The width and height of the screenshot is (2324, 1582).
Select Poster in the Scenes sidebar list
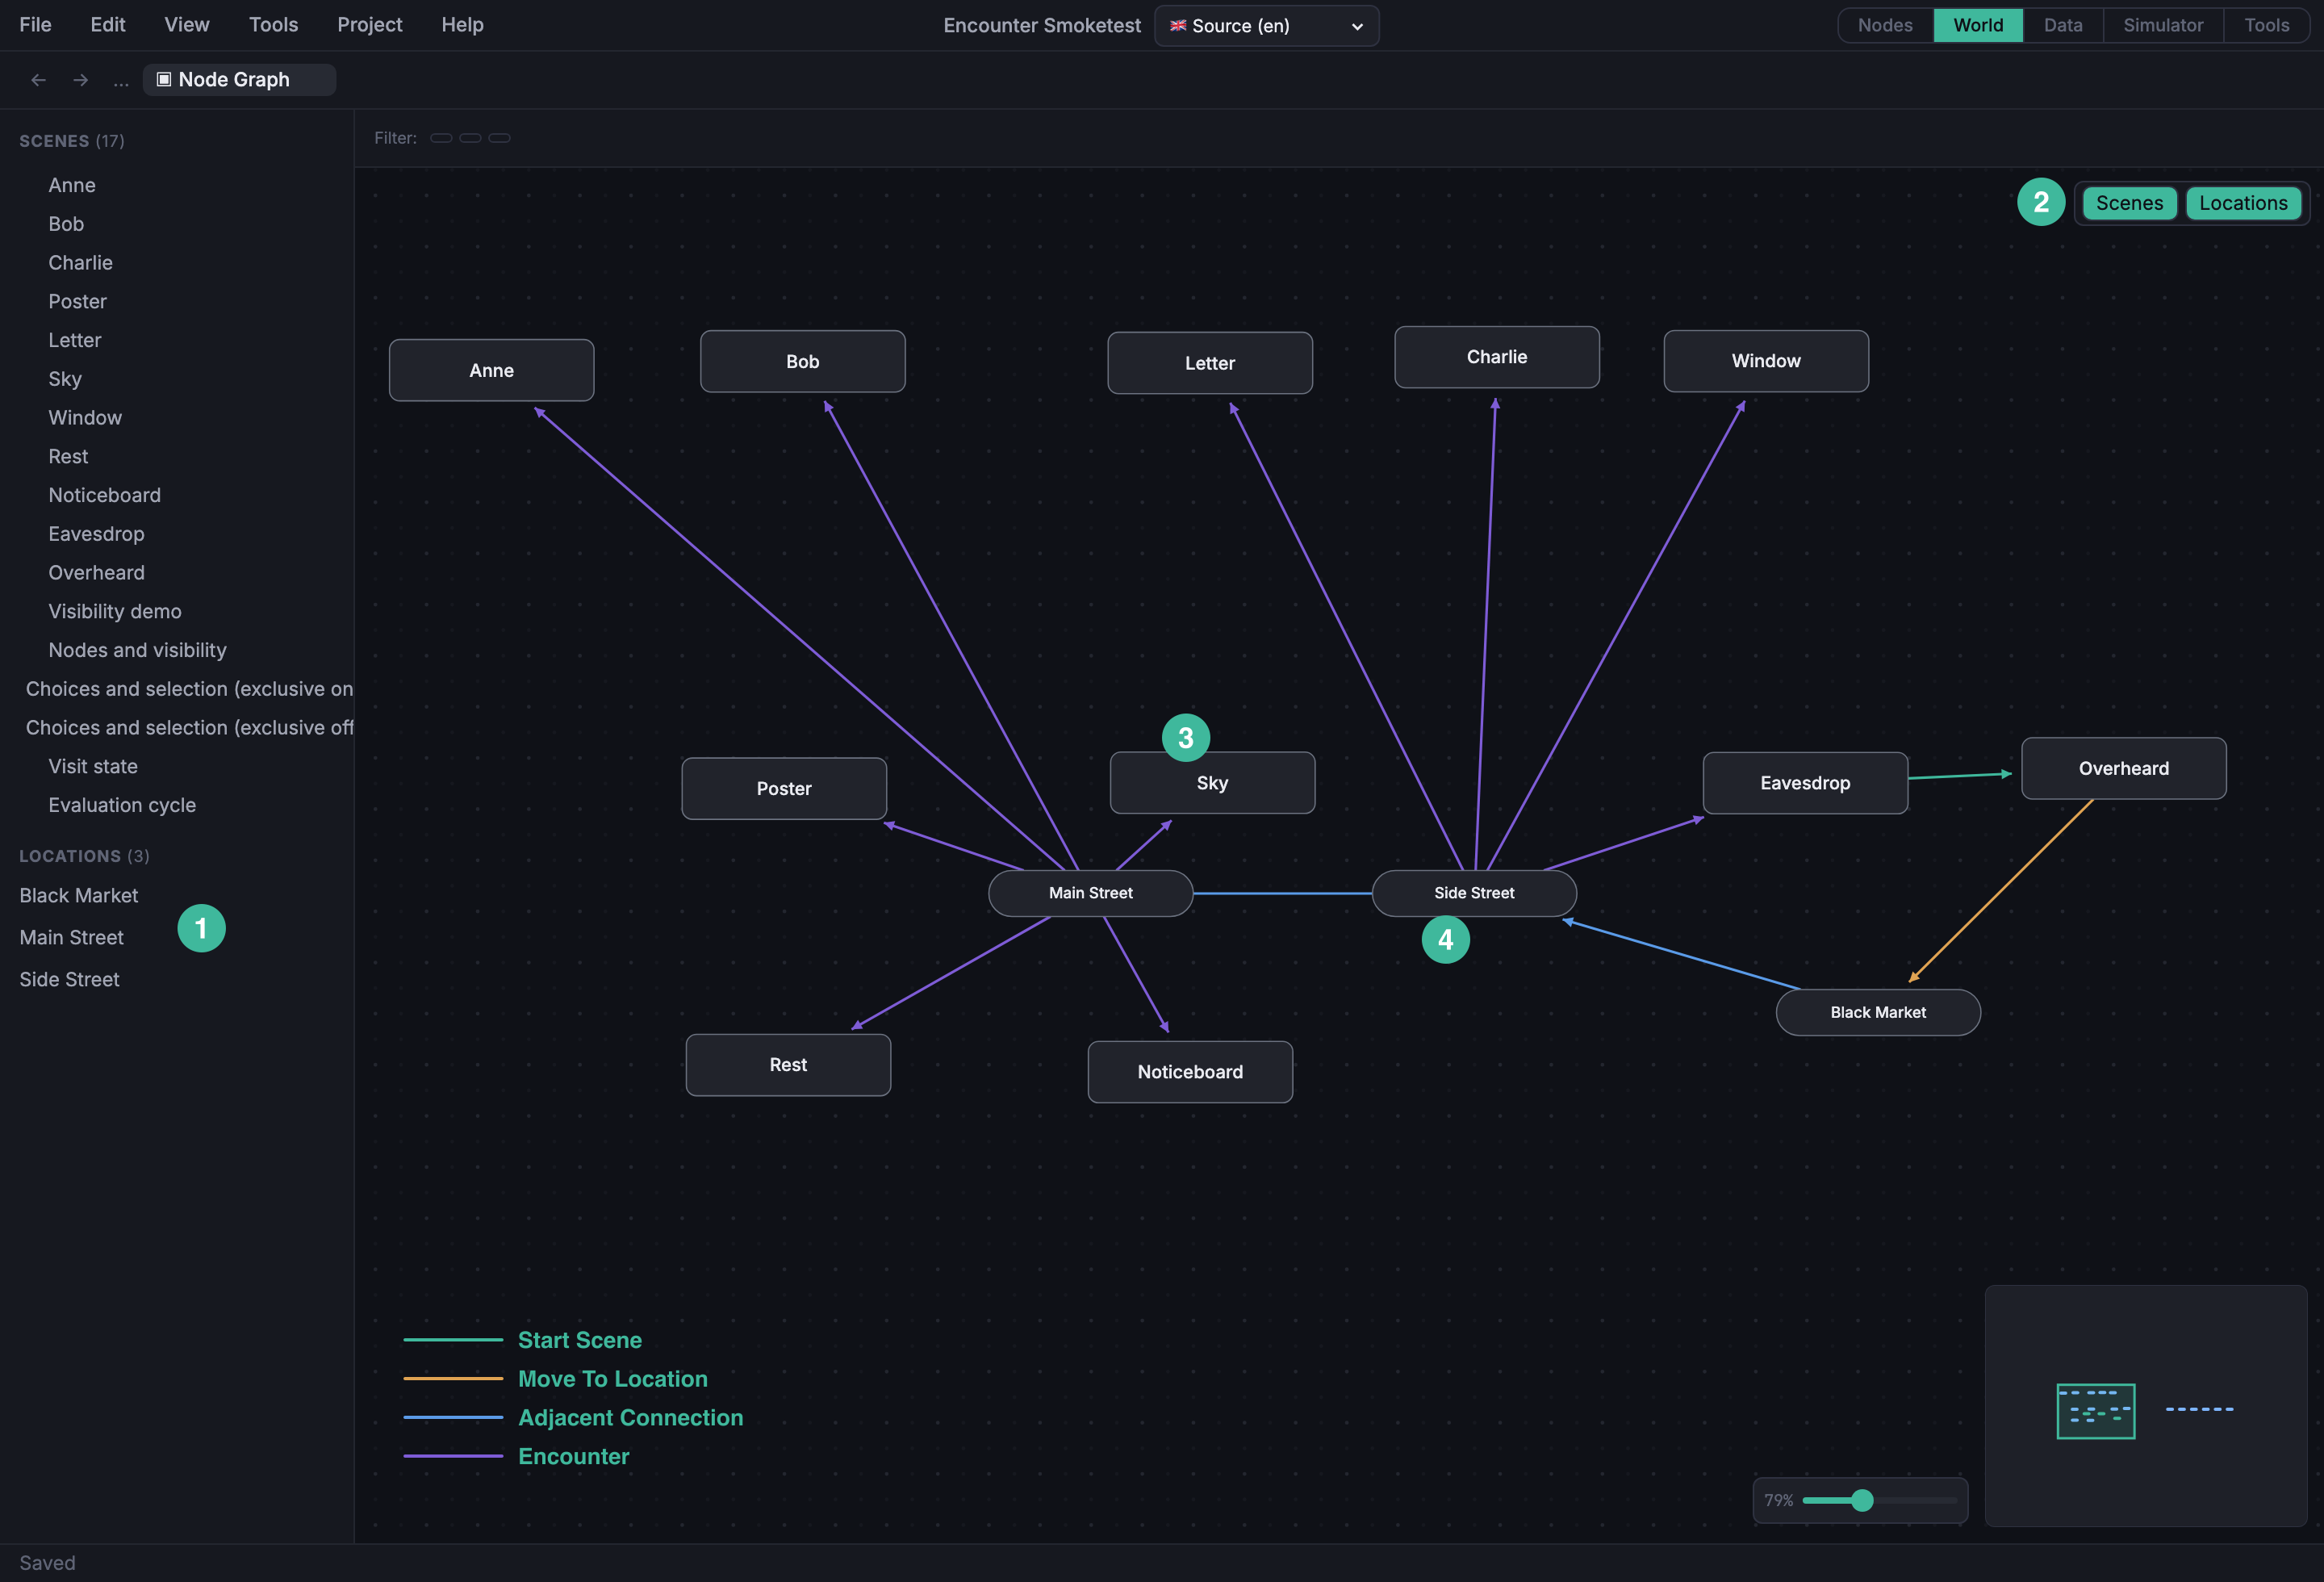77,302
